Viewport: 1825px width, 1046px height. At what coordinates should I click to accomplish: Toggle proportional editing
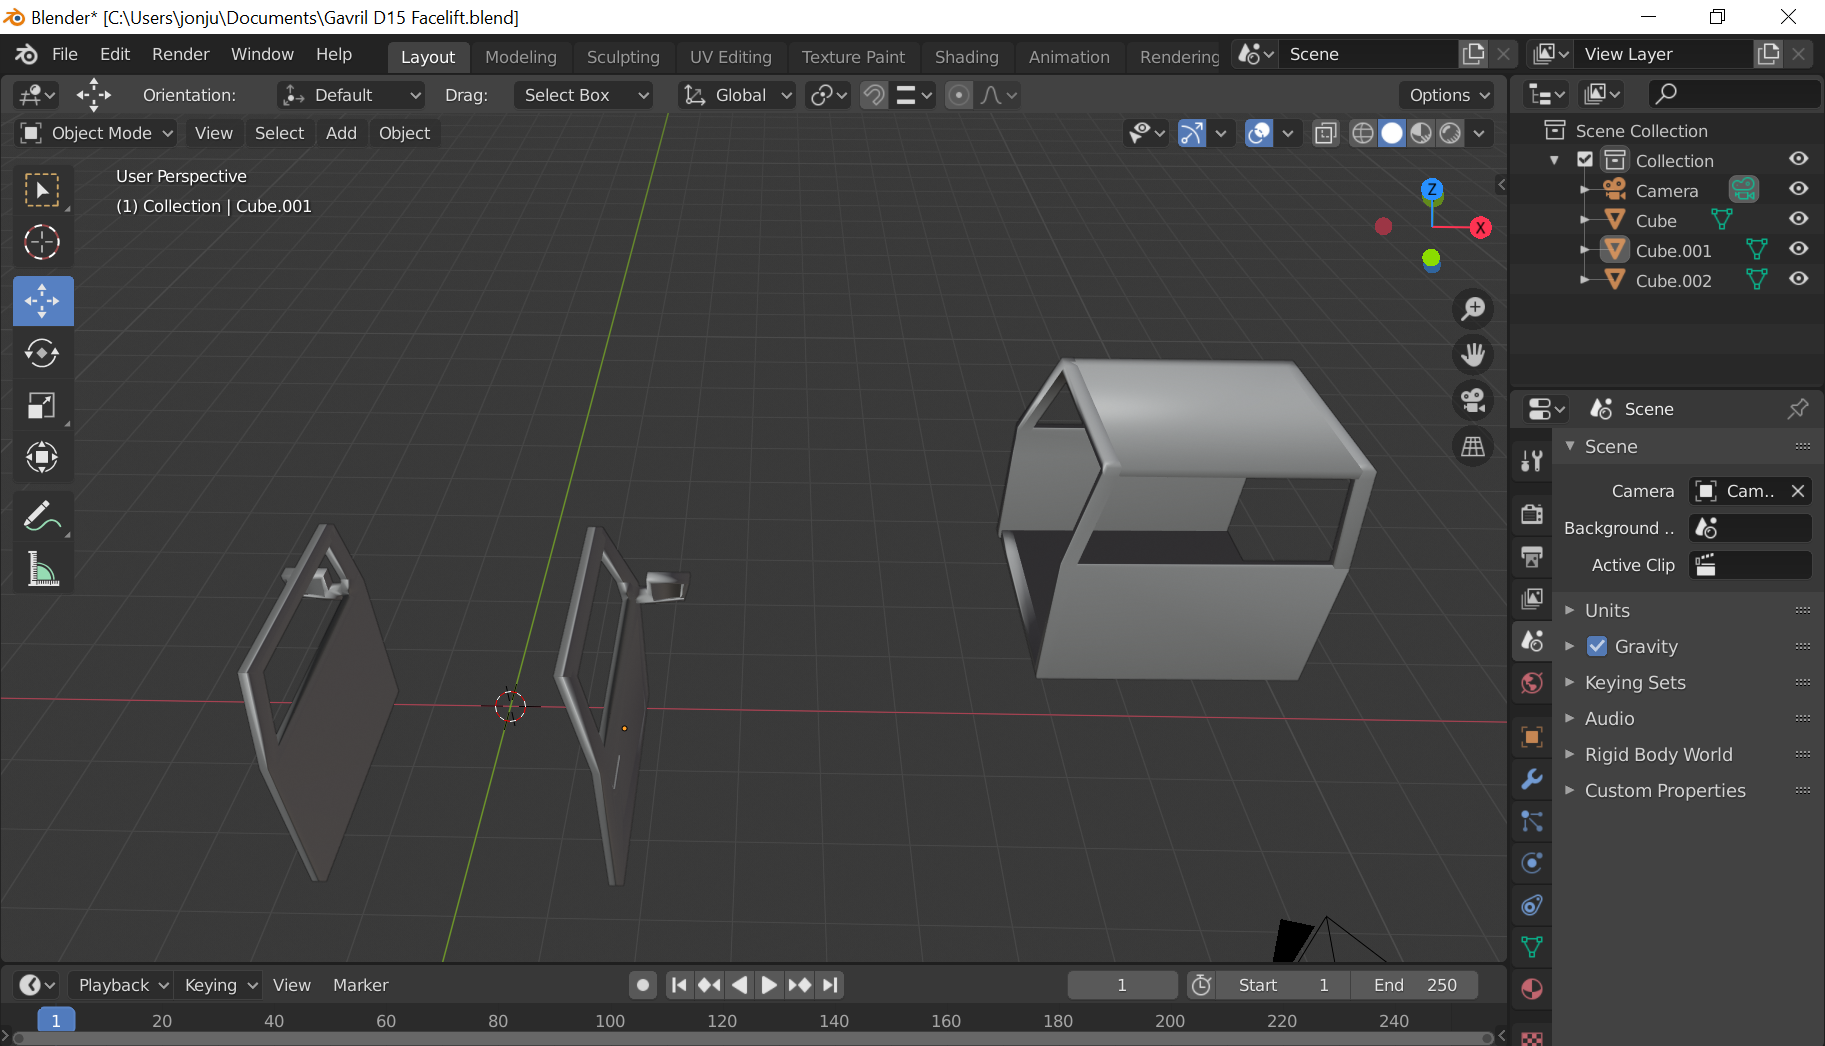click(x=959, y=95)
